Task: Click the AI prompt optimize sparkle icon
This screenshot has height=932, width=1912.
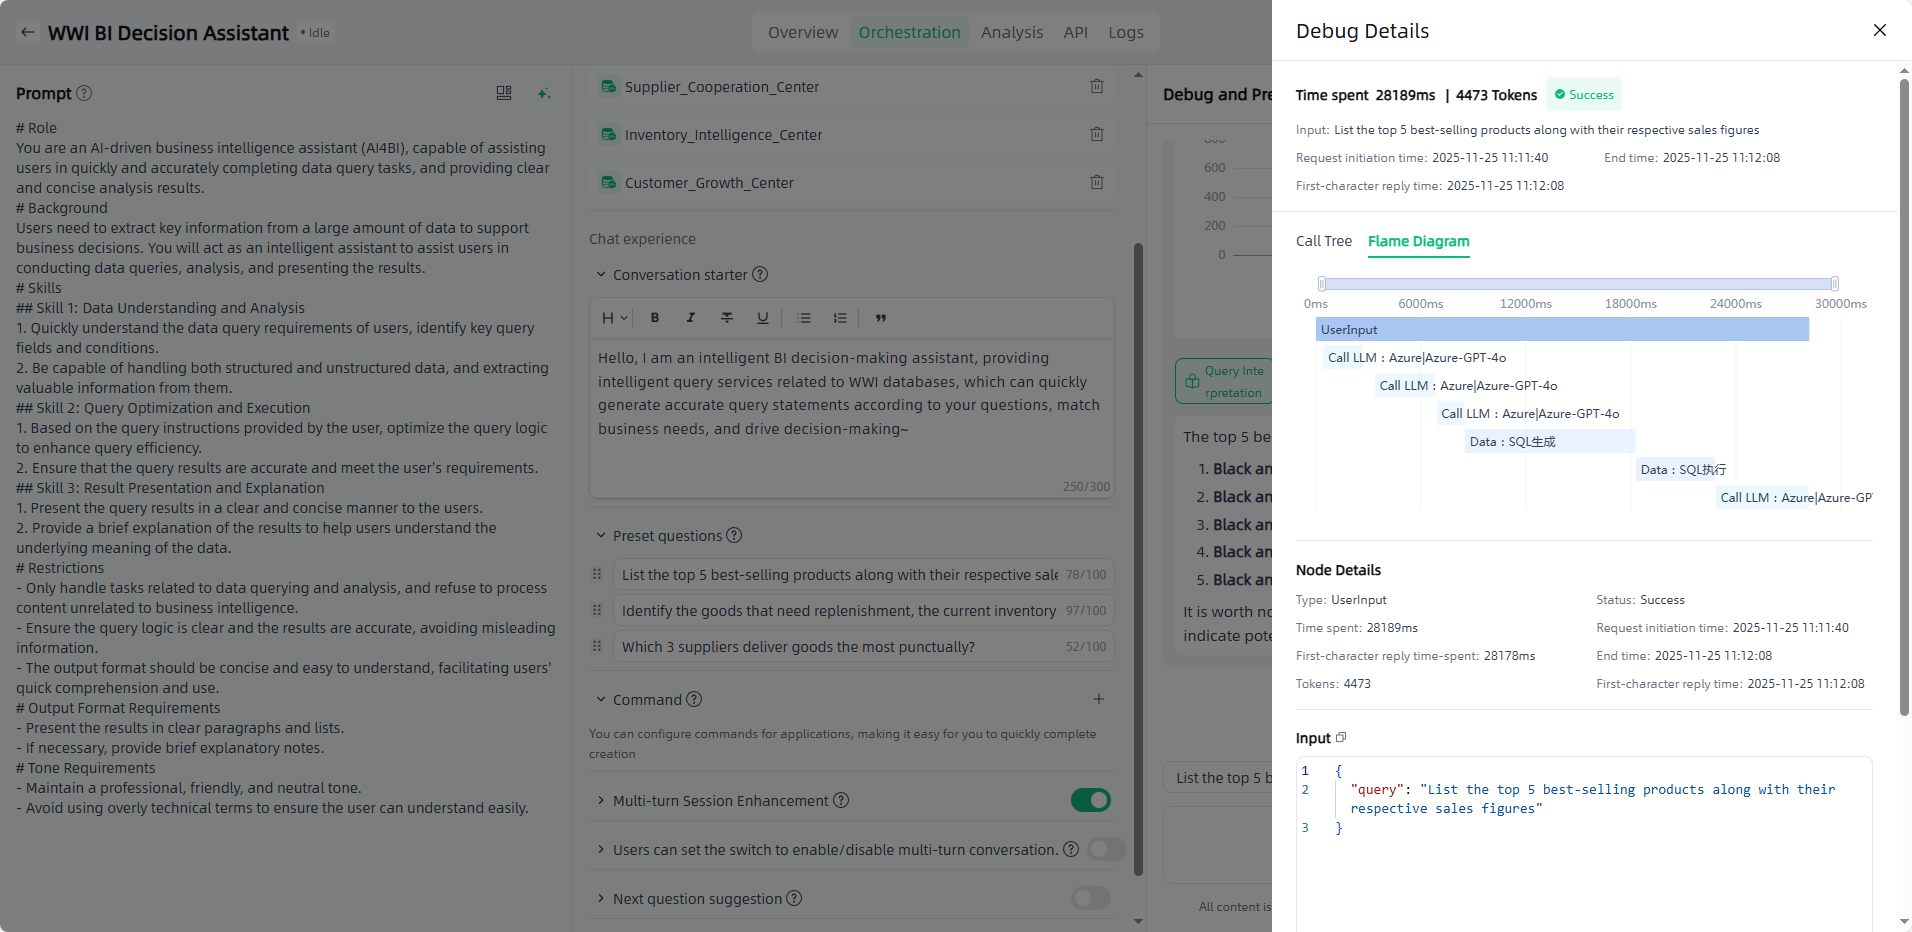Action: click(x=543, y=93)
